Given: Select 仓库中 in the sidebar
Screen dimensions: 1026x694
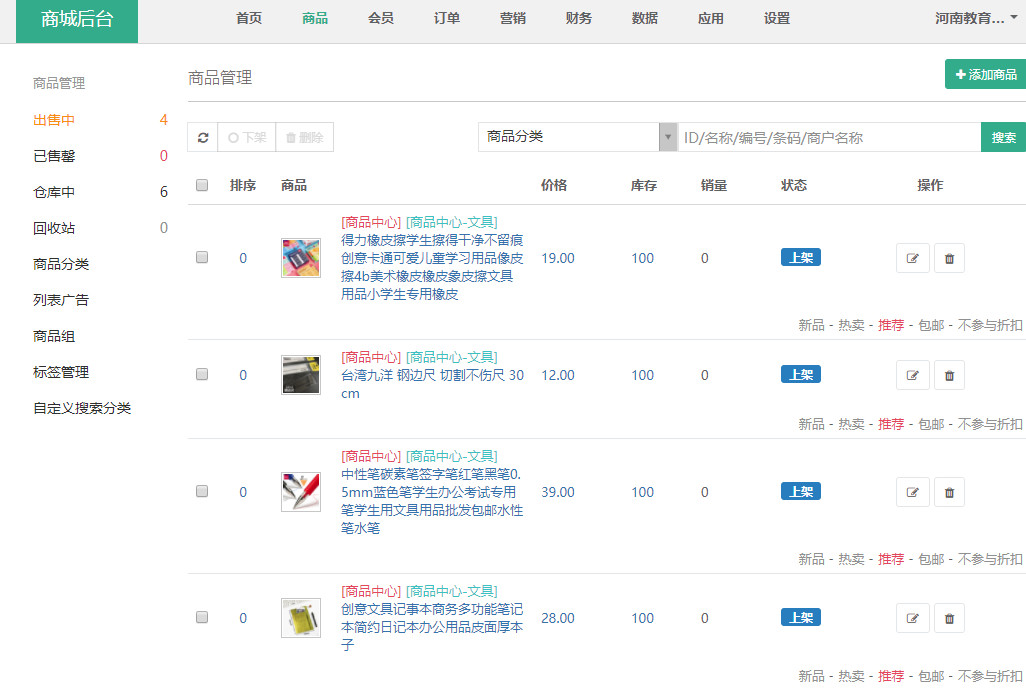Looking at the screenshot, I should (x=54, y=192).
